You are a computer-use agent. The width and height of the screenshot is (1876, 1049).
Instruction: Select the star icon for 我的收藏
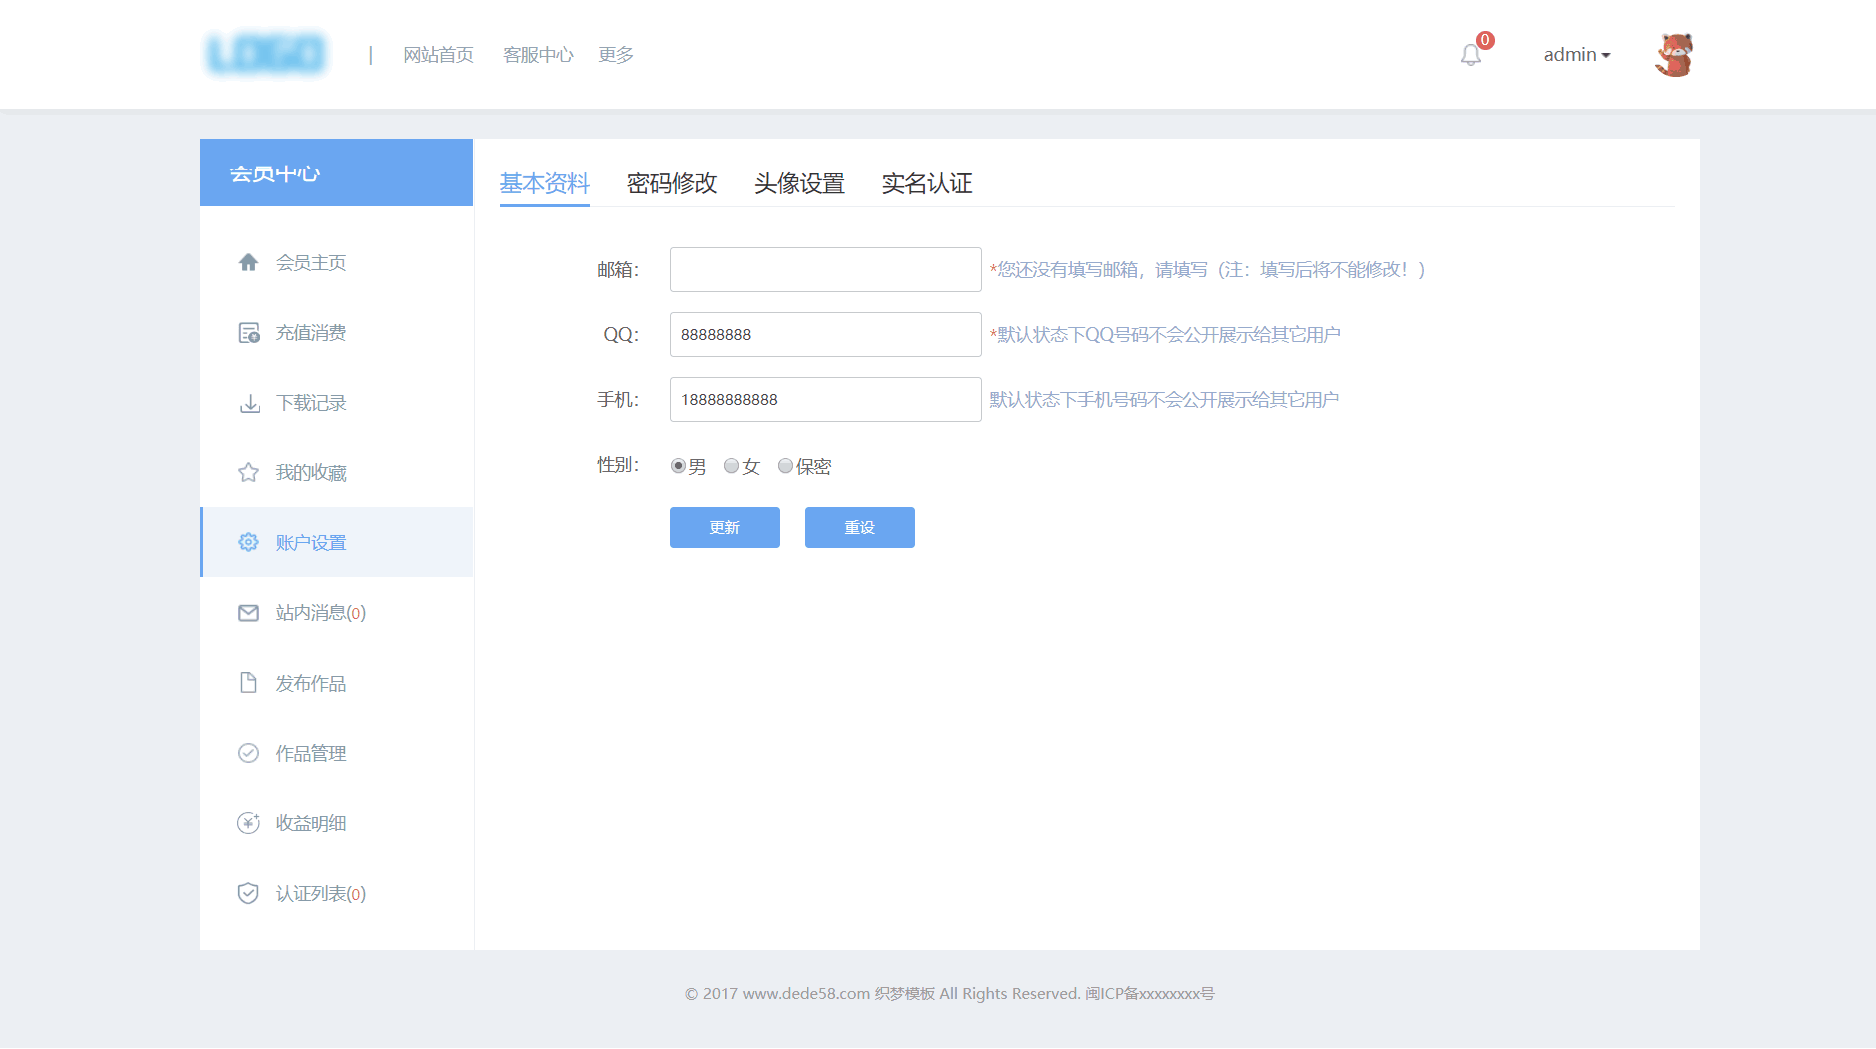click(249, 472)
